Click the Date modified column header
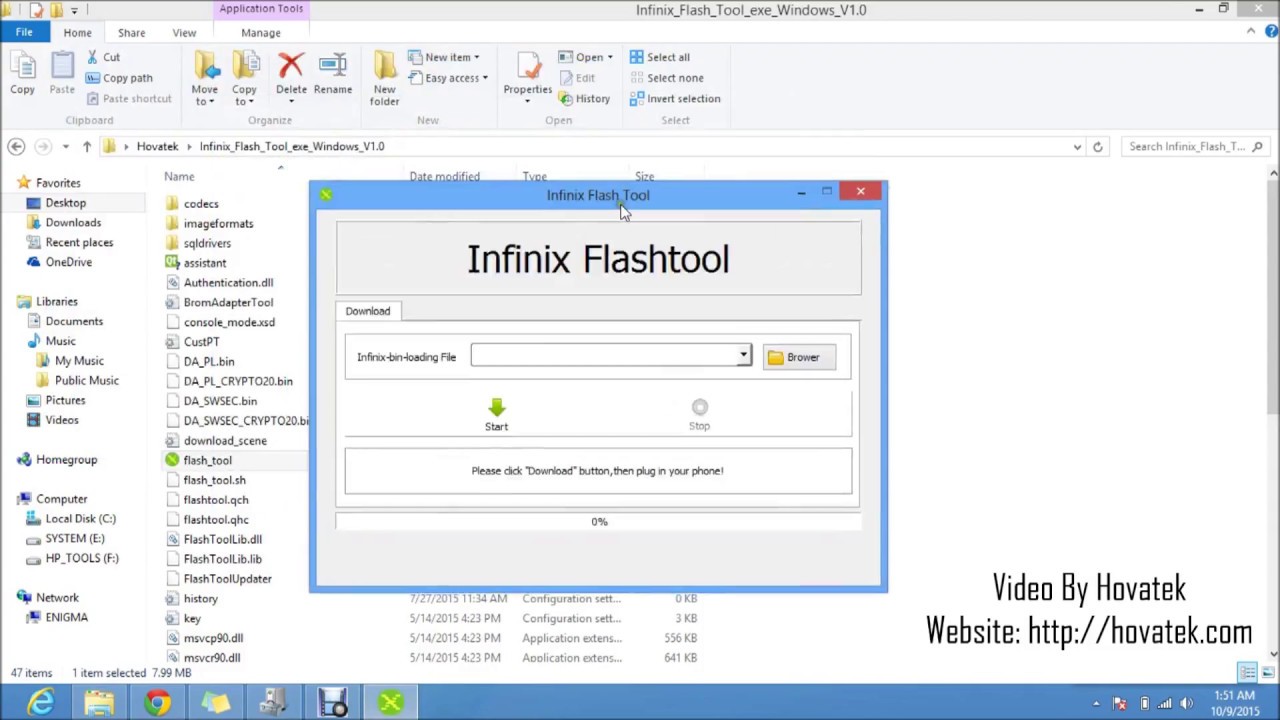The image size is (1280, 720). (x=444, y=176)
